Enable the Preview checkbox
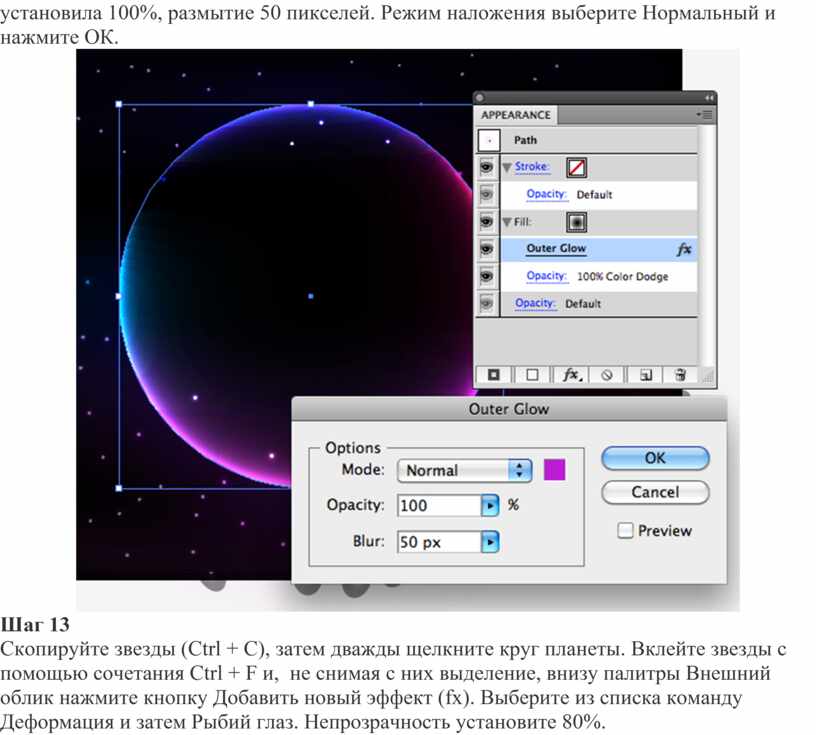This screenshot has width=816, height=735. [x=625, y=530]
